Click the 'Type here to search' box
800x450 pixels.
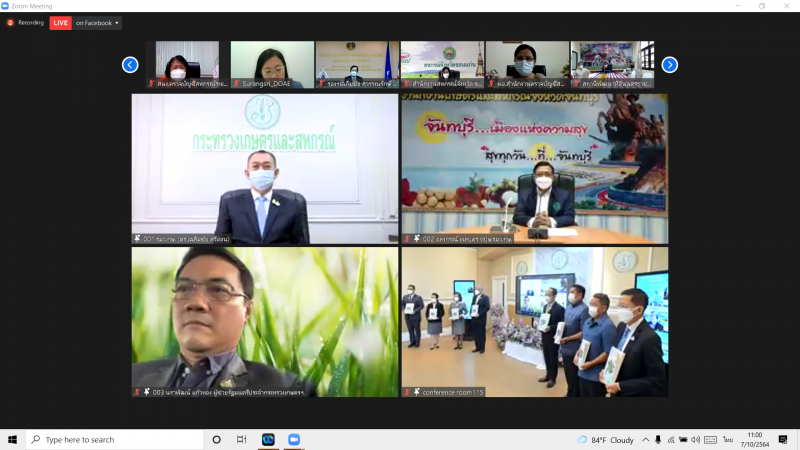(x=115, y=439)
